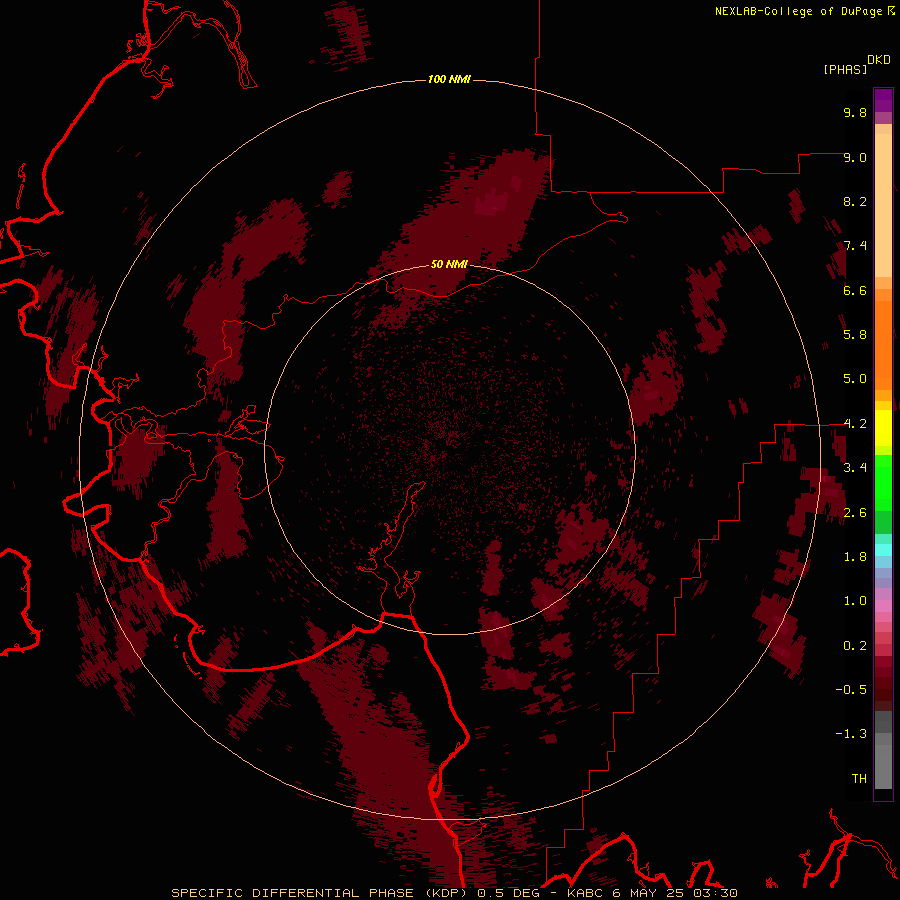Screen dimensions: 900x900
Task: Click the cyan segment of the color bar
Action: click(x=883, y=550)
